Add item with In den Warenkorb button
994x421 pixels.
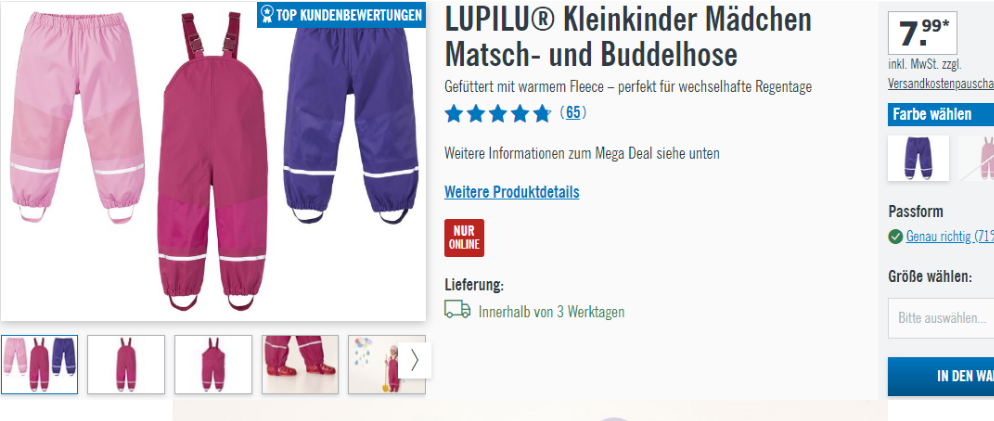941,376
